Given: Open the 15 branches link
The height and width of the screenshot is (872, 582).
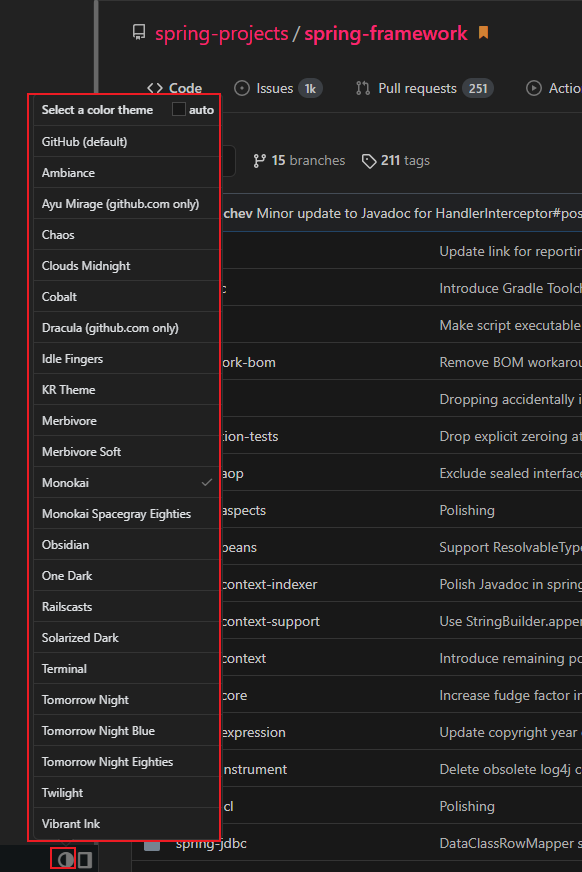Looking at the screenshot, I should (299, 161).
